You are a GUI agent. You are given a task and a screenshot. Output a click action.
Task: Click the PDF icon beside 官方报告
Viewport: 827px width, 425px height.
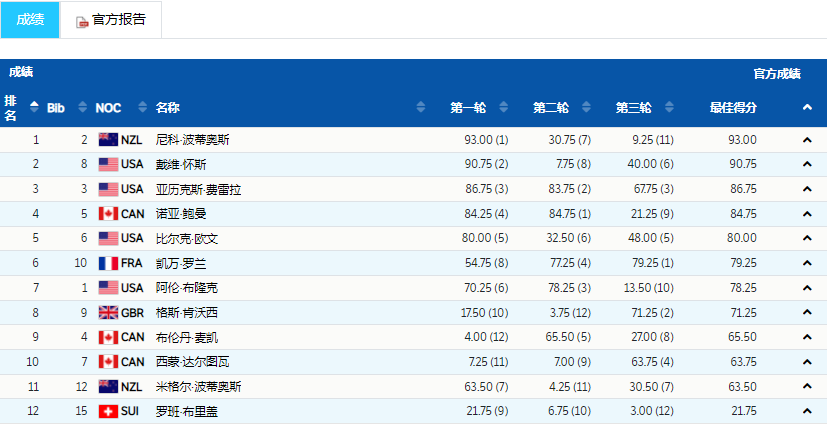(82, 22)
